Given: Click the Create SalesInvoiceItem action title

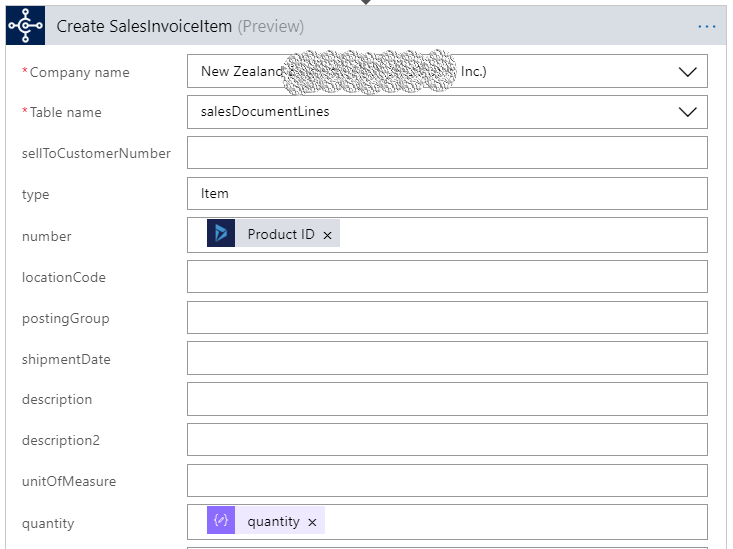Looking at the screenshot, I should click(144, 26).
